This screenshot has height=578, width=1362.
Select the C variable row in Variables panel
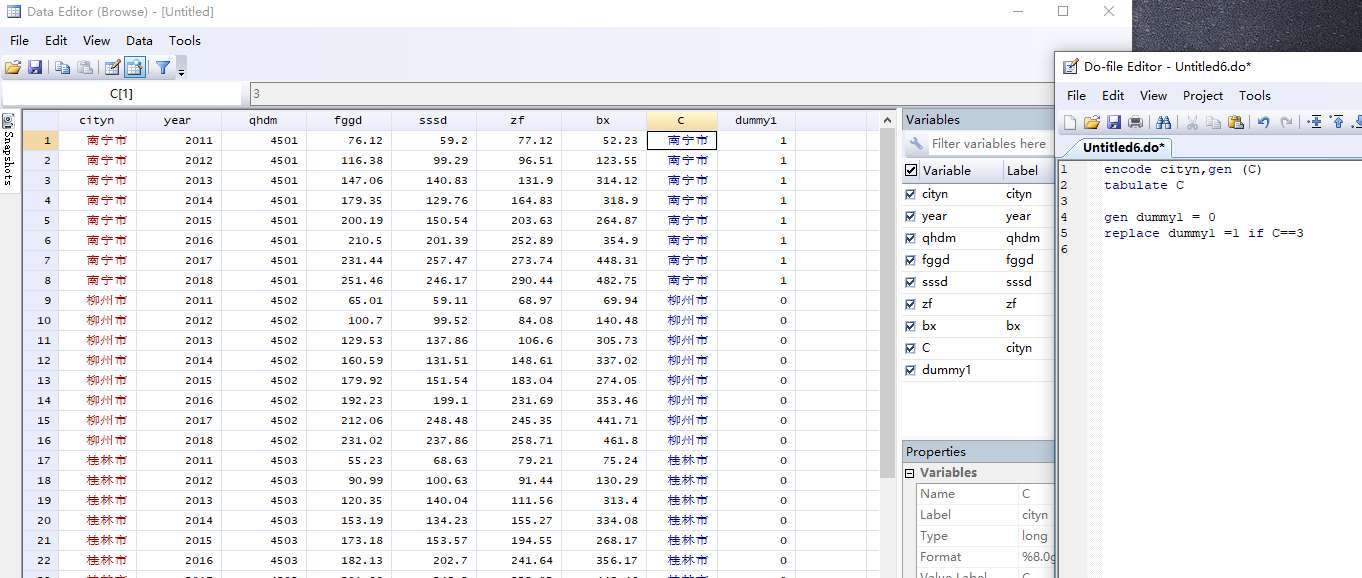click(x=978, y=348)
